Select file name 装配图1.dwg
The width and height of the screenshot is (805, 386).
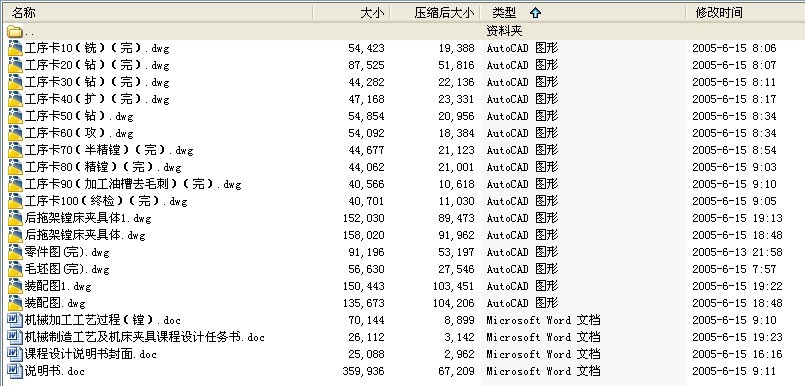click(58, 285)
